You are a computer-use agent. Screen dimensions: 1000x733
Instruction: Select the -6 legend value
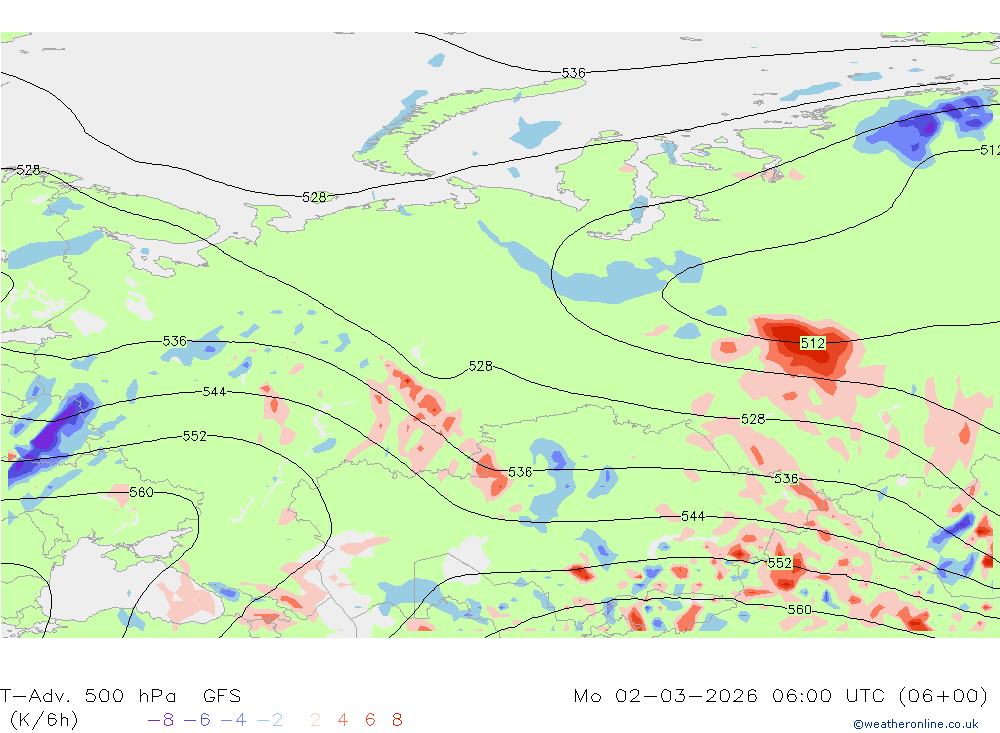197,720
